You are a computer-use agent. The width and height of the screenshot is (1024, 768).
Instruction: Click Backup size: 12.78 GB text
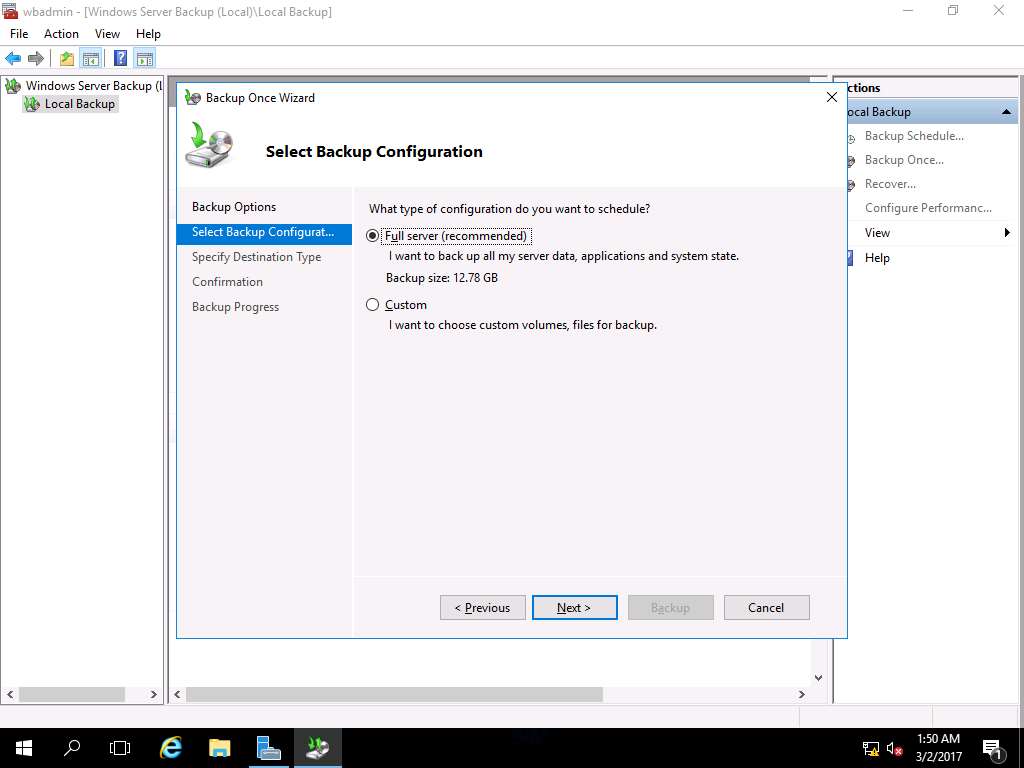441,278
